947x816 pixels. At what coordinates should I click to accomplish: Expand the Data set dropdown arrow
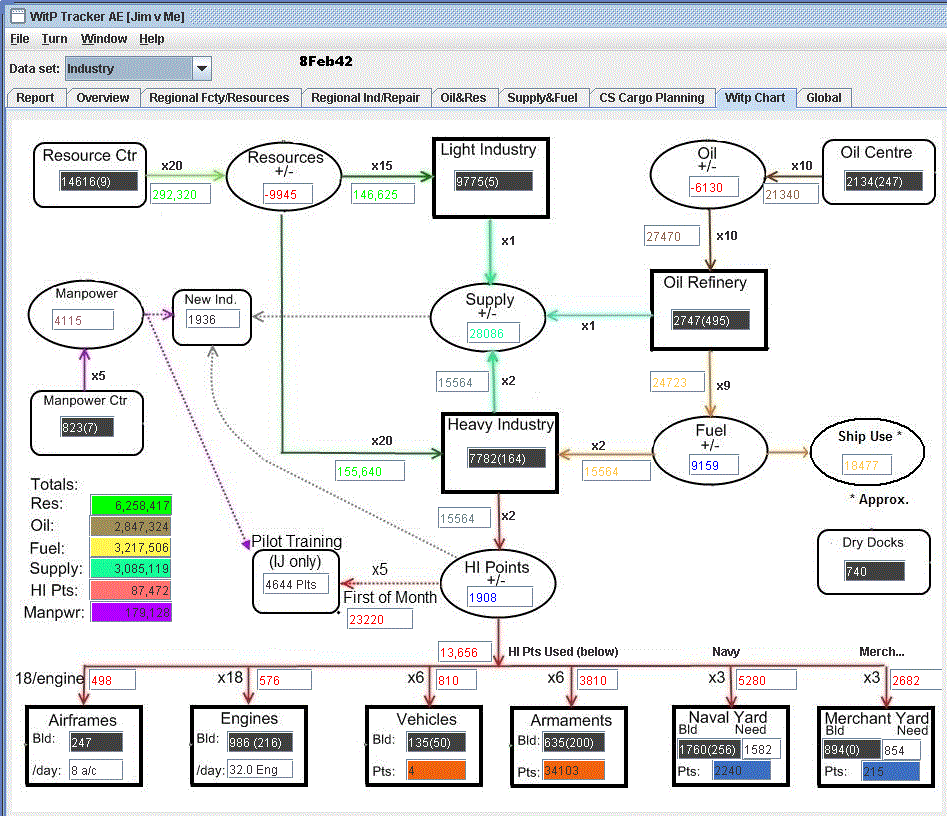(x=202, y=68)
